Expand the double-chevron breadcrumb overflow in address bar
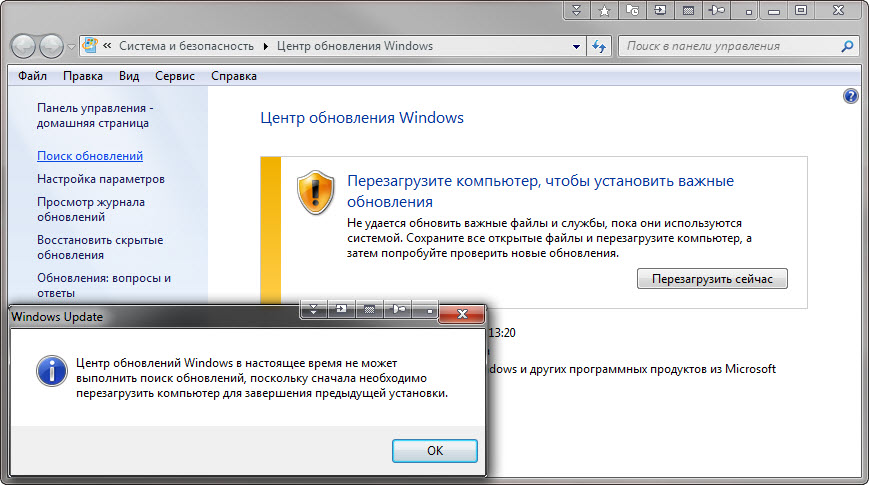This screenshot has width=869, height=485. (107, 46)
